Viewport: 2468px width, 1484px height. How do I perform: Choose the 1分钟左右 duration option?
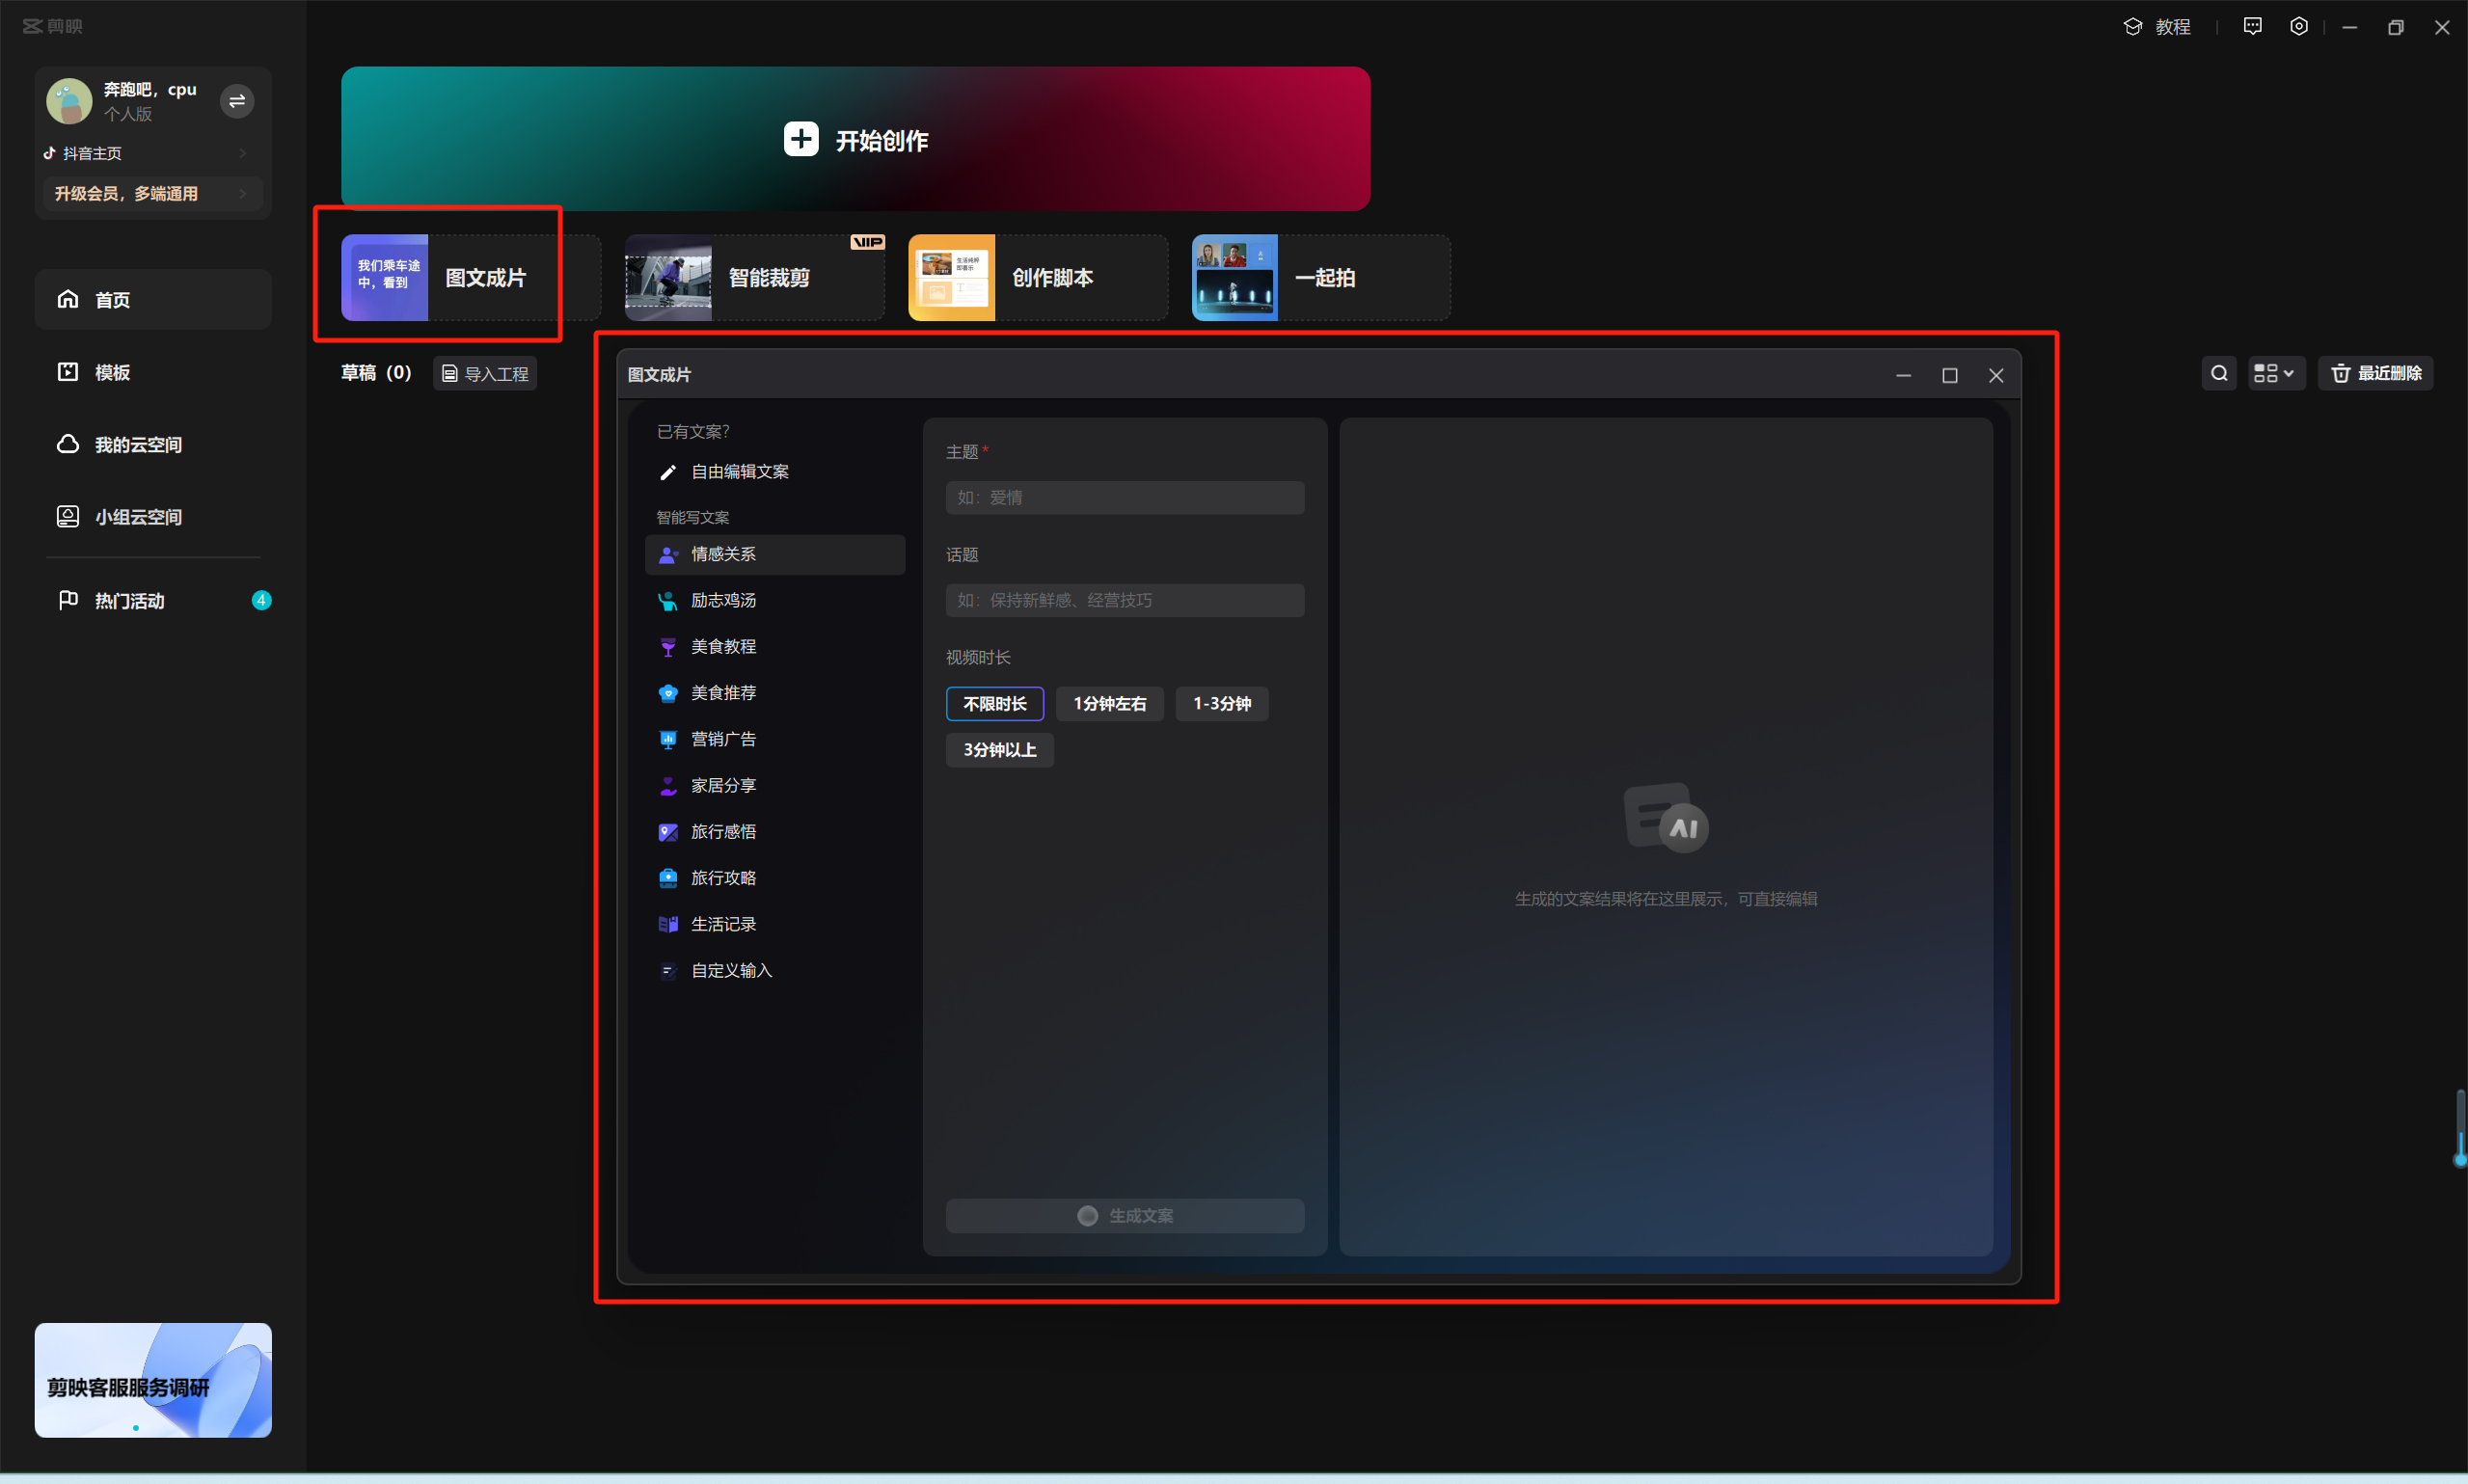click(x=1109, y=704)
